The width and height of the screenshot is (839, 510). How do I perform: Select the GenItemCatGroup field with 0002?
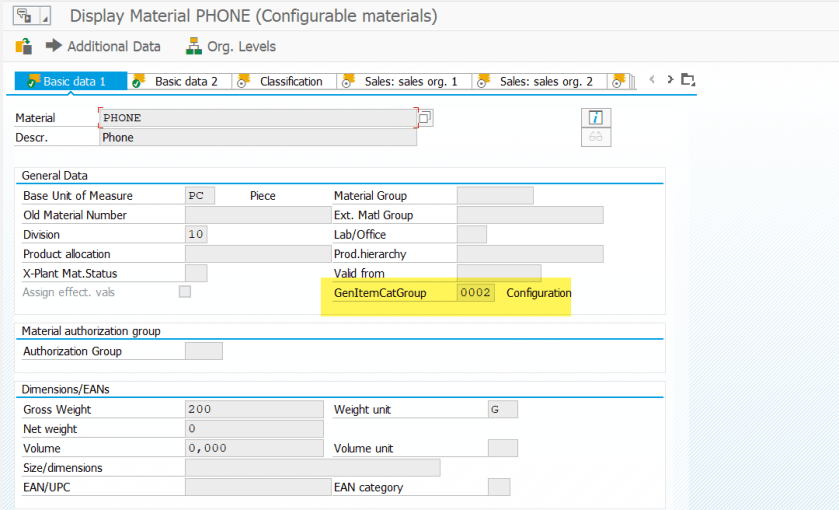[476, 293]
